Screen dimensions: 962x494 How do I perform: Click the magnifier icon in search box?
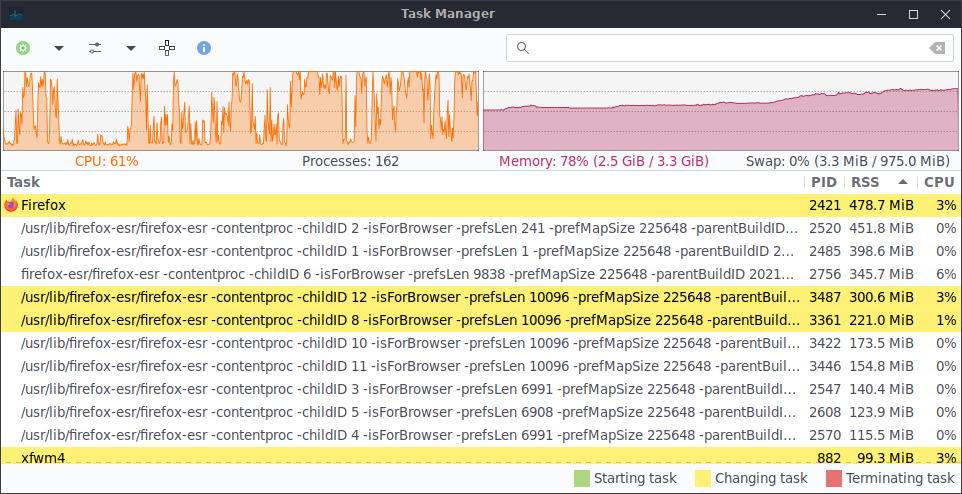point(523,48)
